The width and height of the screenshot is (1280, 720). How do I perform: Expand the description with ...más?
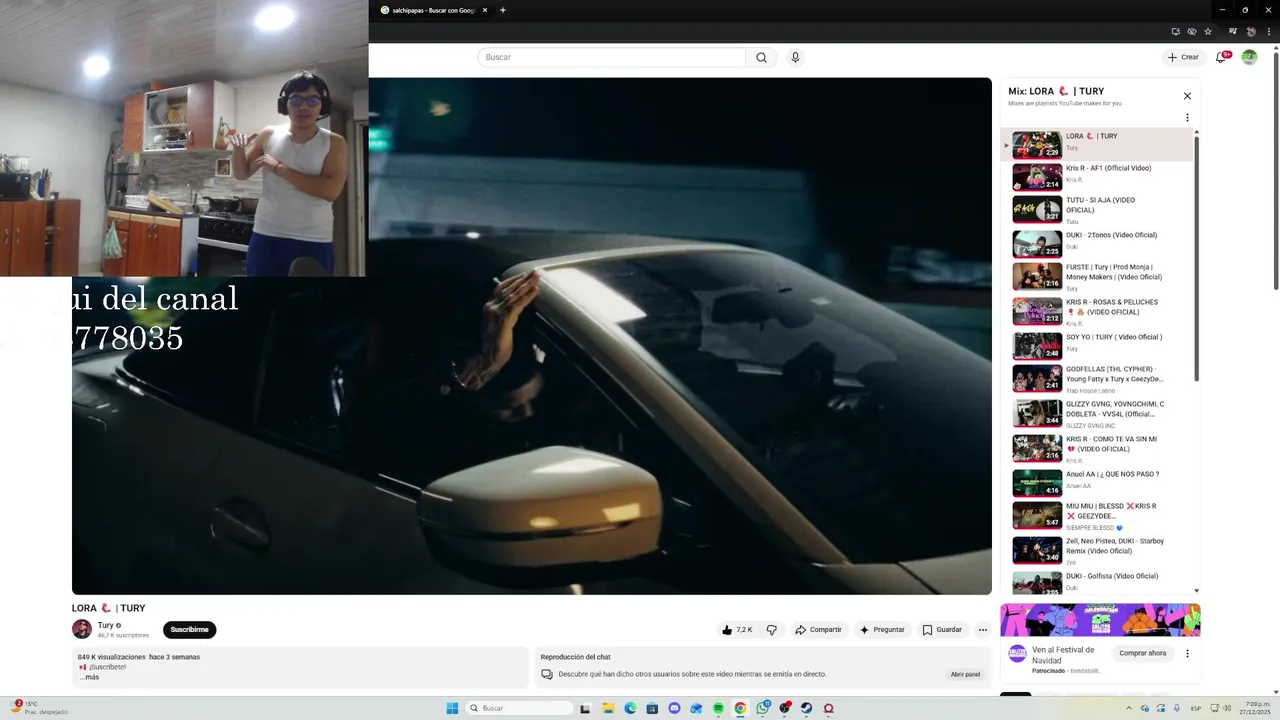(90, 677)
